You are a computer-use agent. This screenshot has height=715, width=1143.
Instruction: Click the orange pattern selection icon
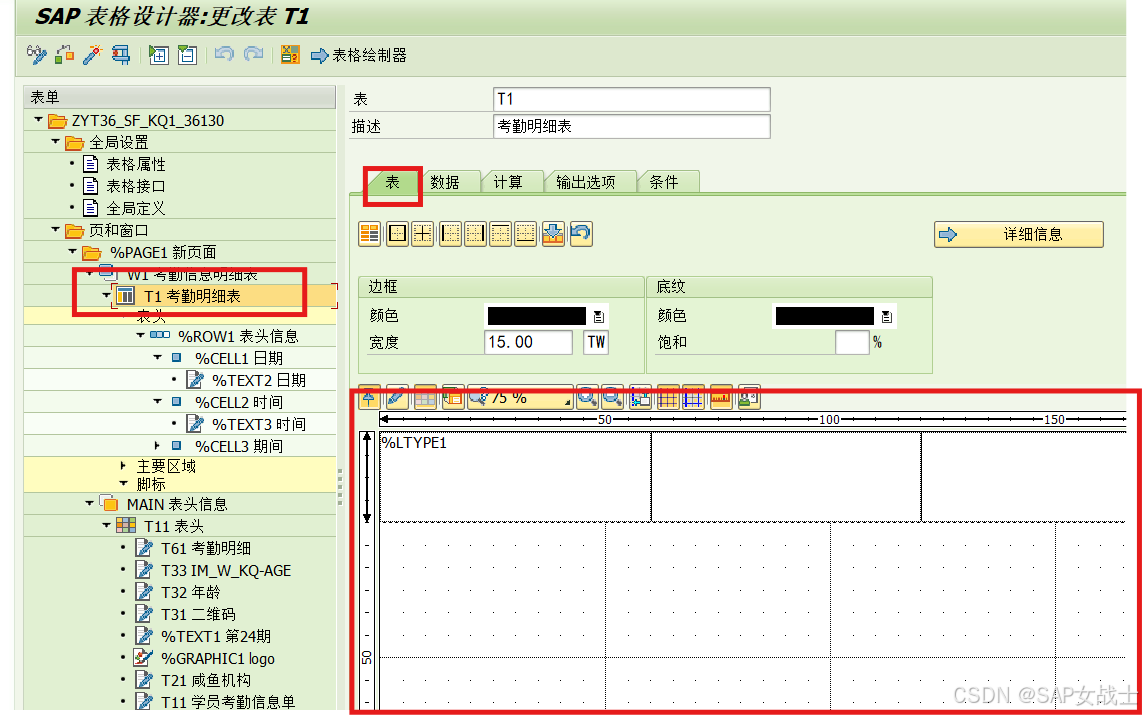(370, 234)
